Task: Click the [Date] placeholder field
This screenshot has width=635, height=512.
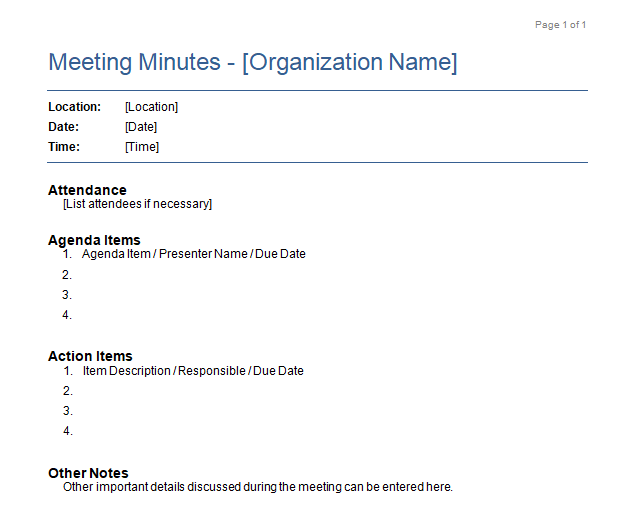Action: point(141,127)
